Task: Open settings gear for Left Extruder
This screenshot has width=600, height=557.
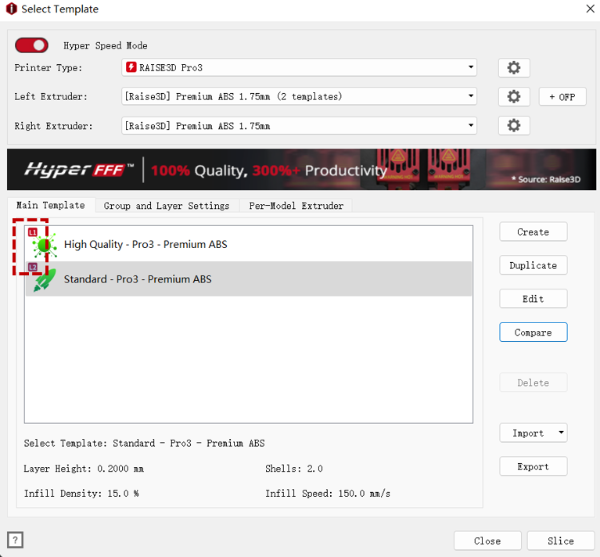Action: [x=513, y=97]
